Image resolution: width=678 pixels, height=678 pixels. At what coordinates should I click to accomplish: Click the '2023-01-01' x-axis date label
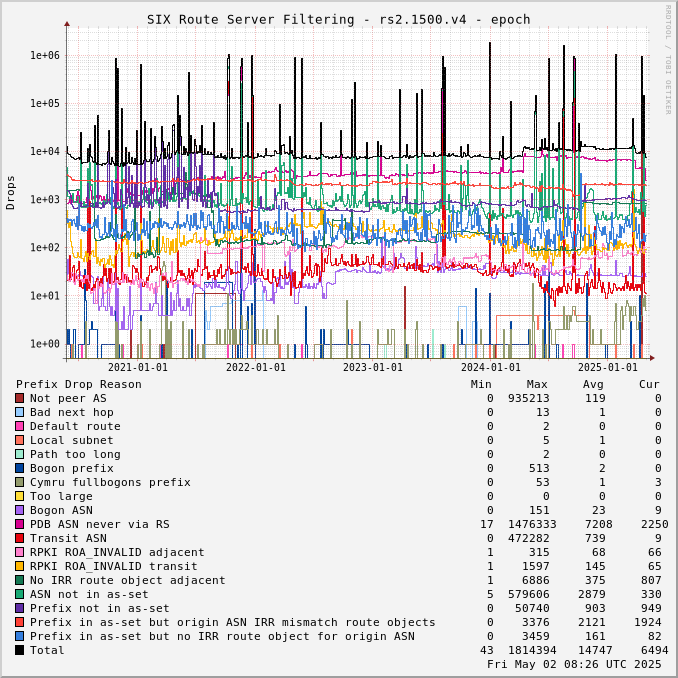[x=373, y=368]
